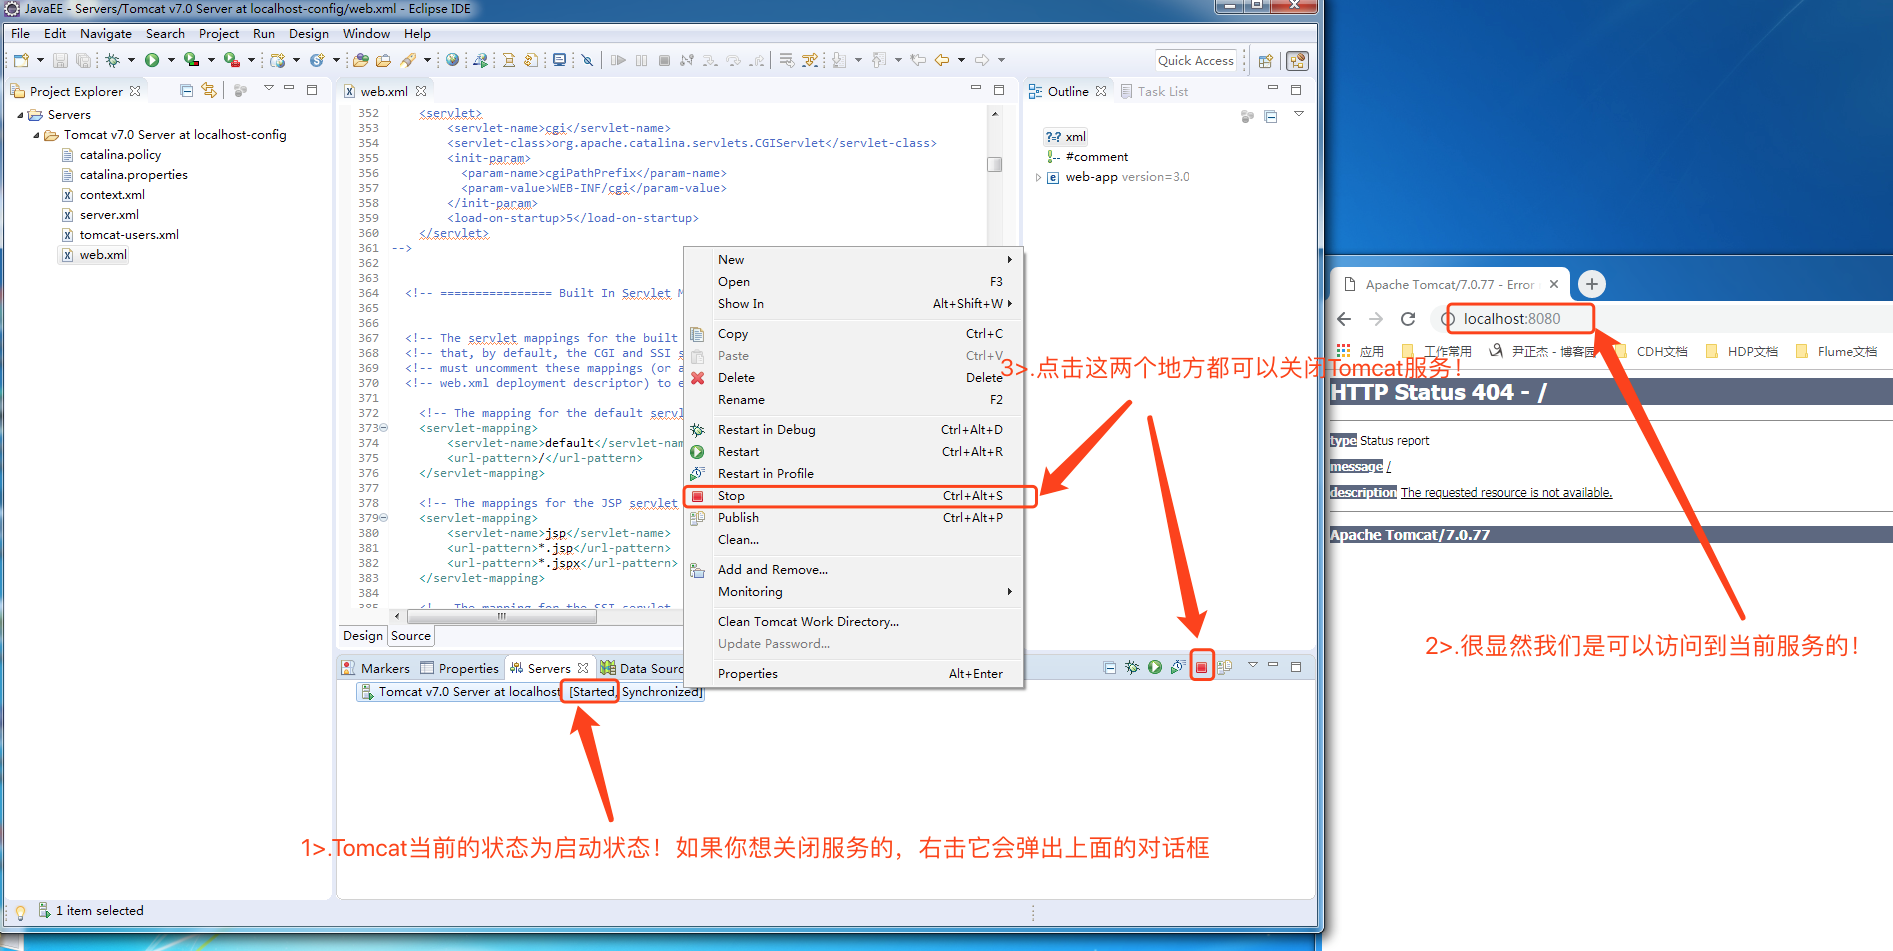Select tomcat-users.xml file
Image resolution: width=1893 pixels, height=951 pixels.
[129, 235]
